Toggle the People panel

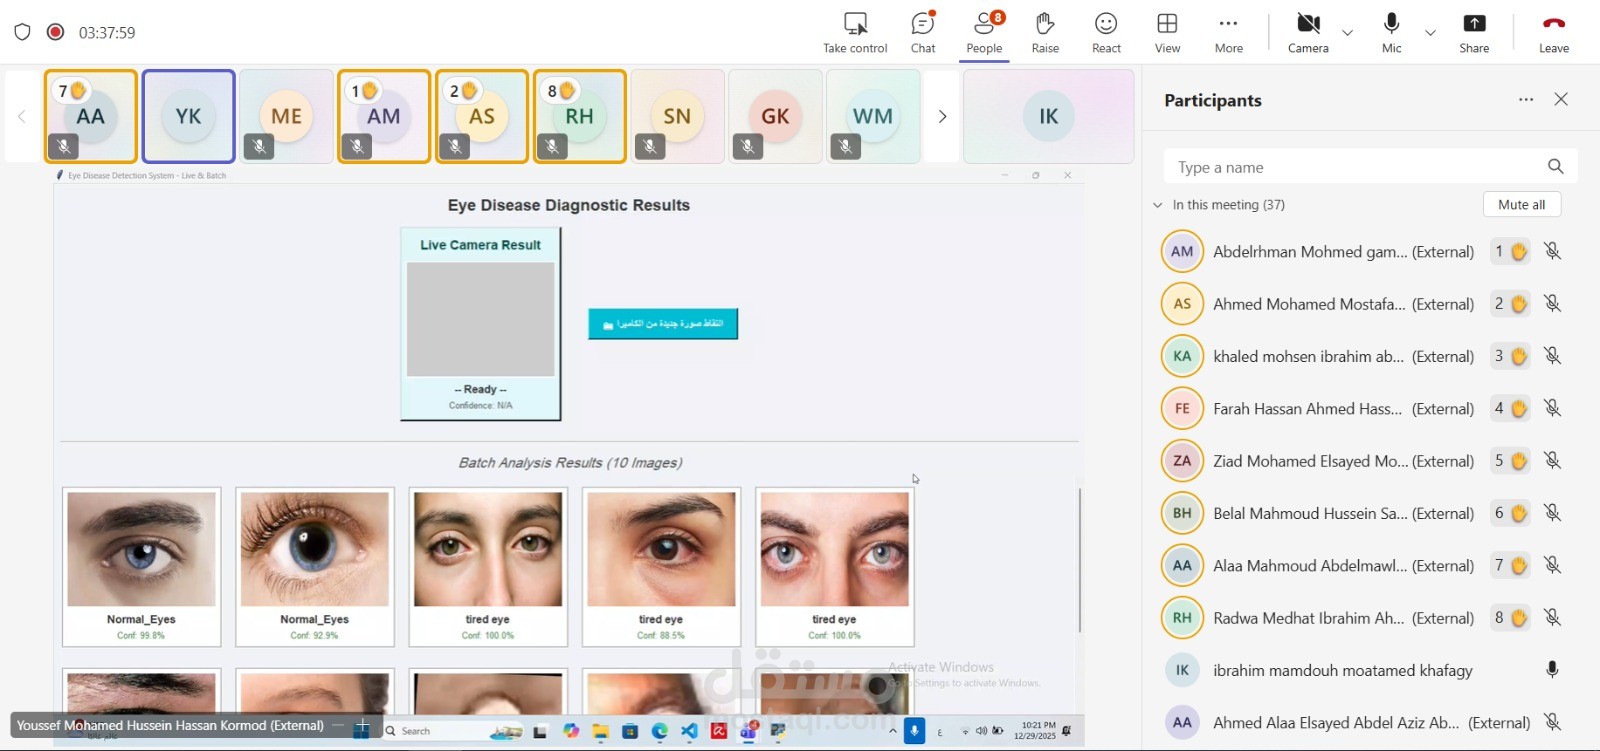pyautogui.click(x=984, y=32)
